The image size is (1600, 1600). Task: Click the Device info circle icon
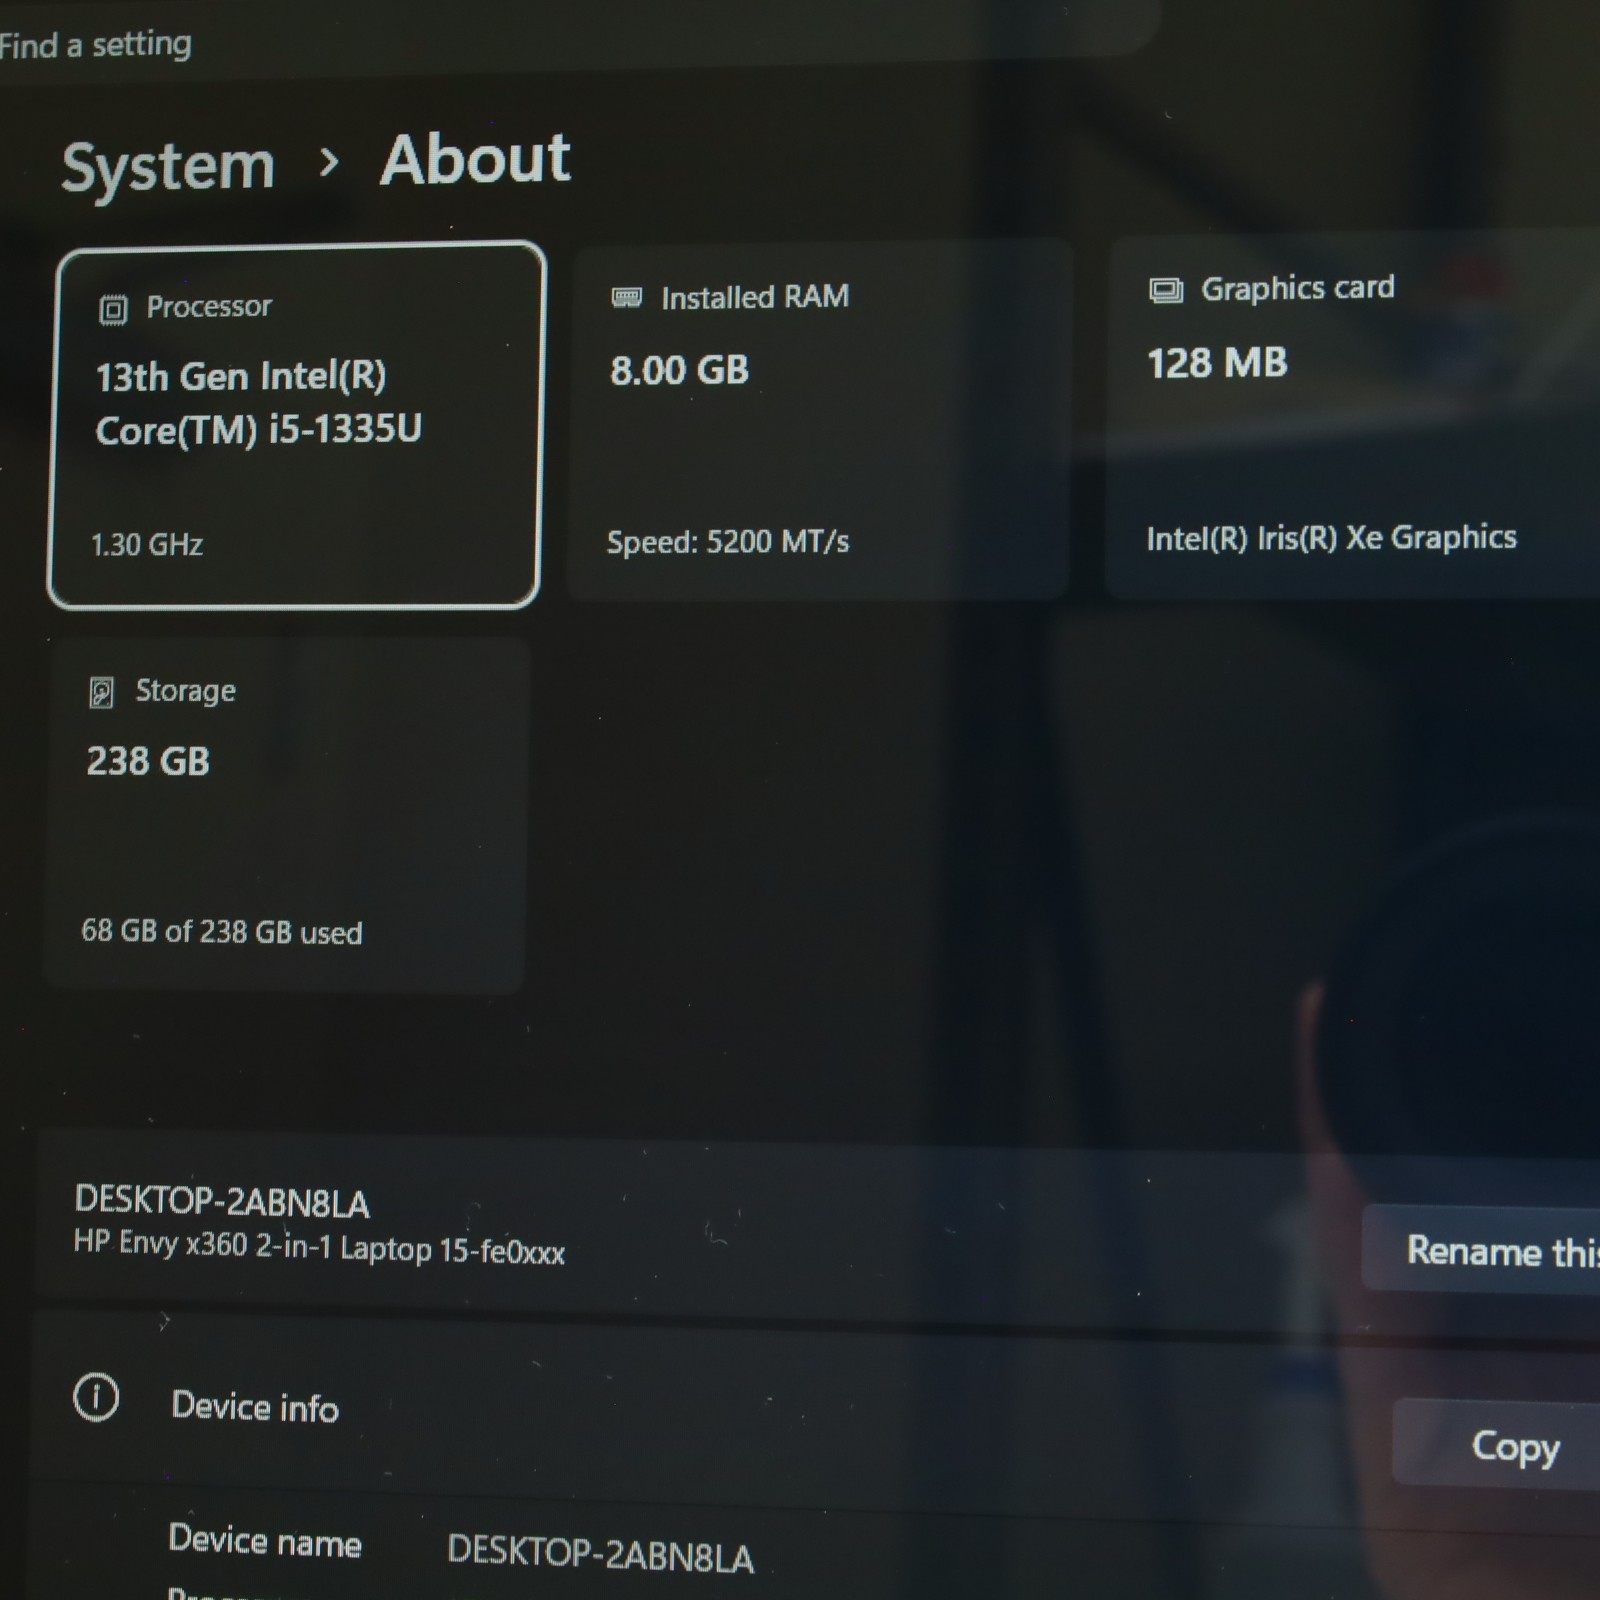point(96,1397)
